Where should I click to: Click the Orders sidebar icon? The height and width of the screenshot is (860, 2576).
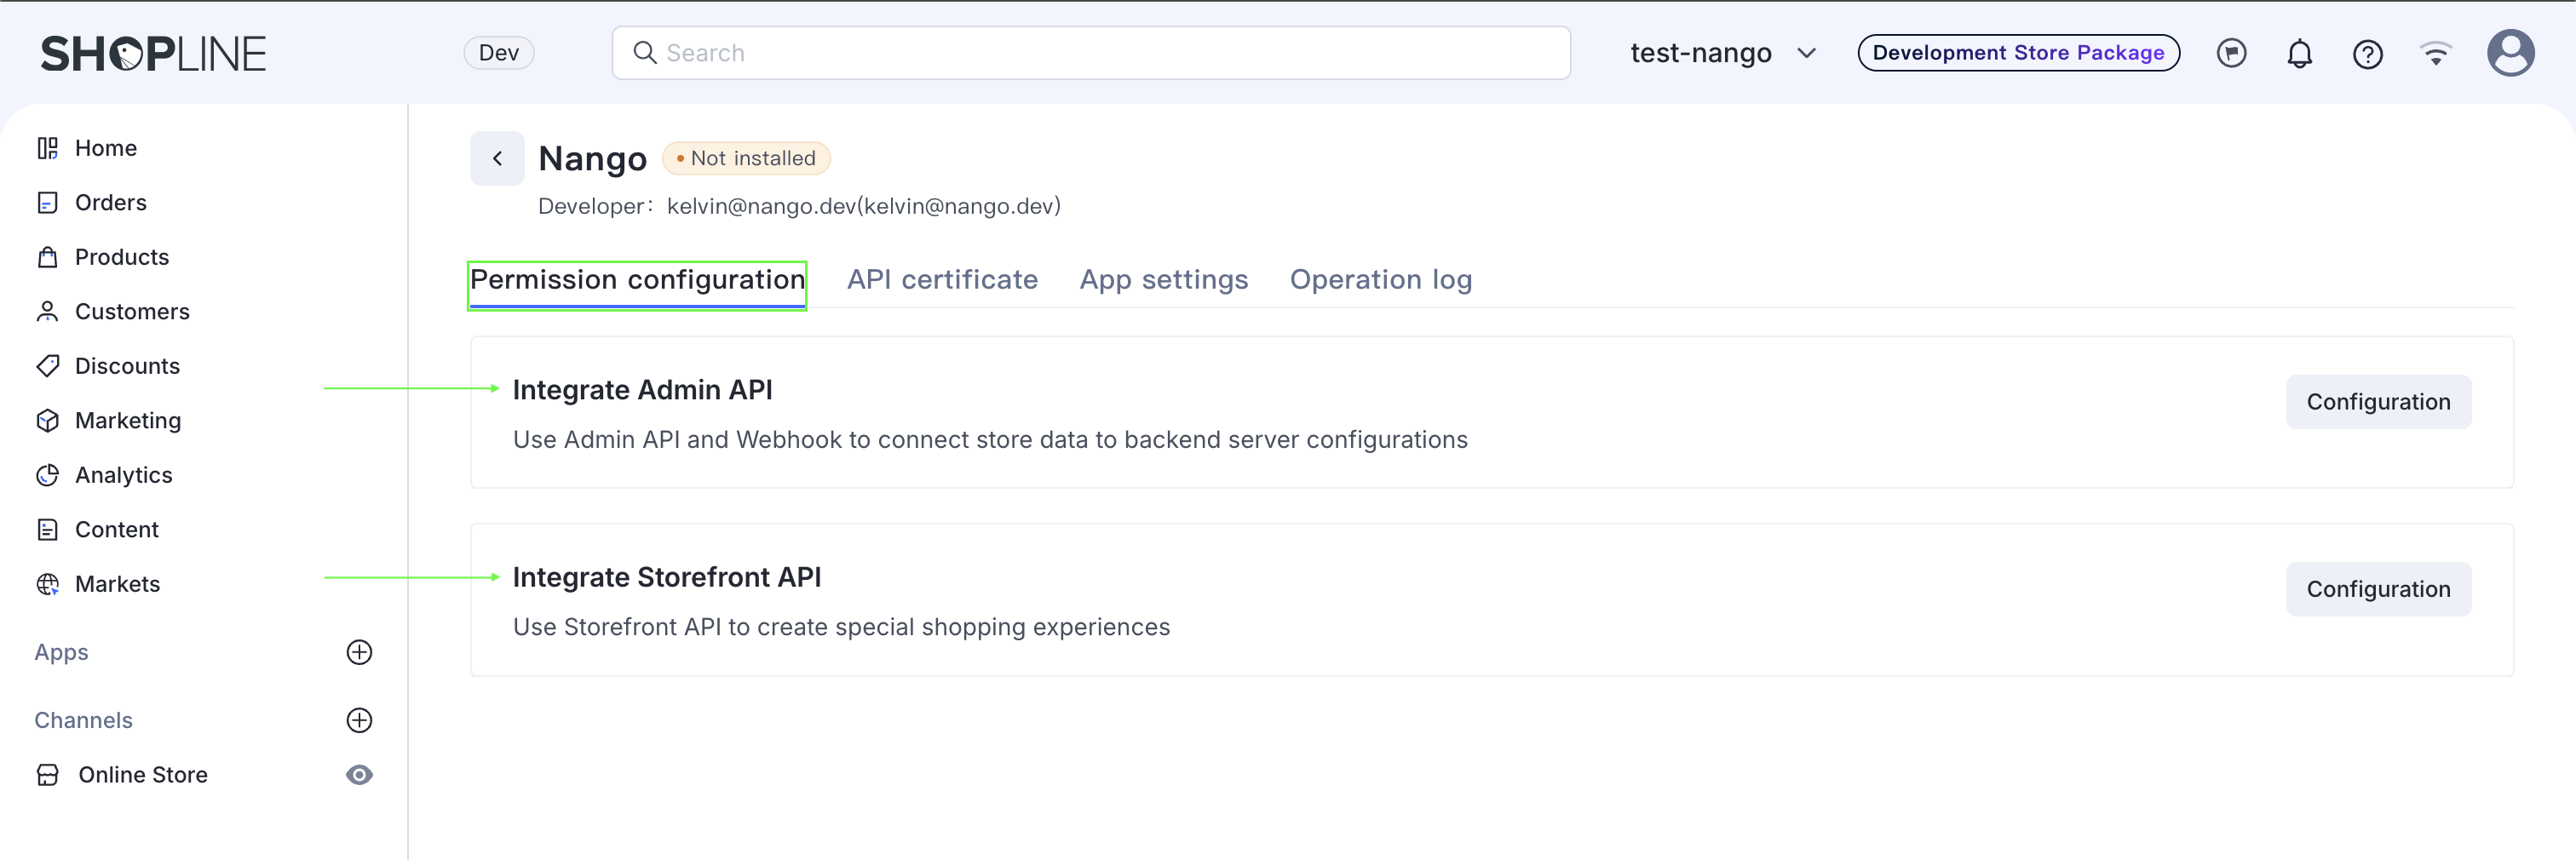[47, 203]
